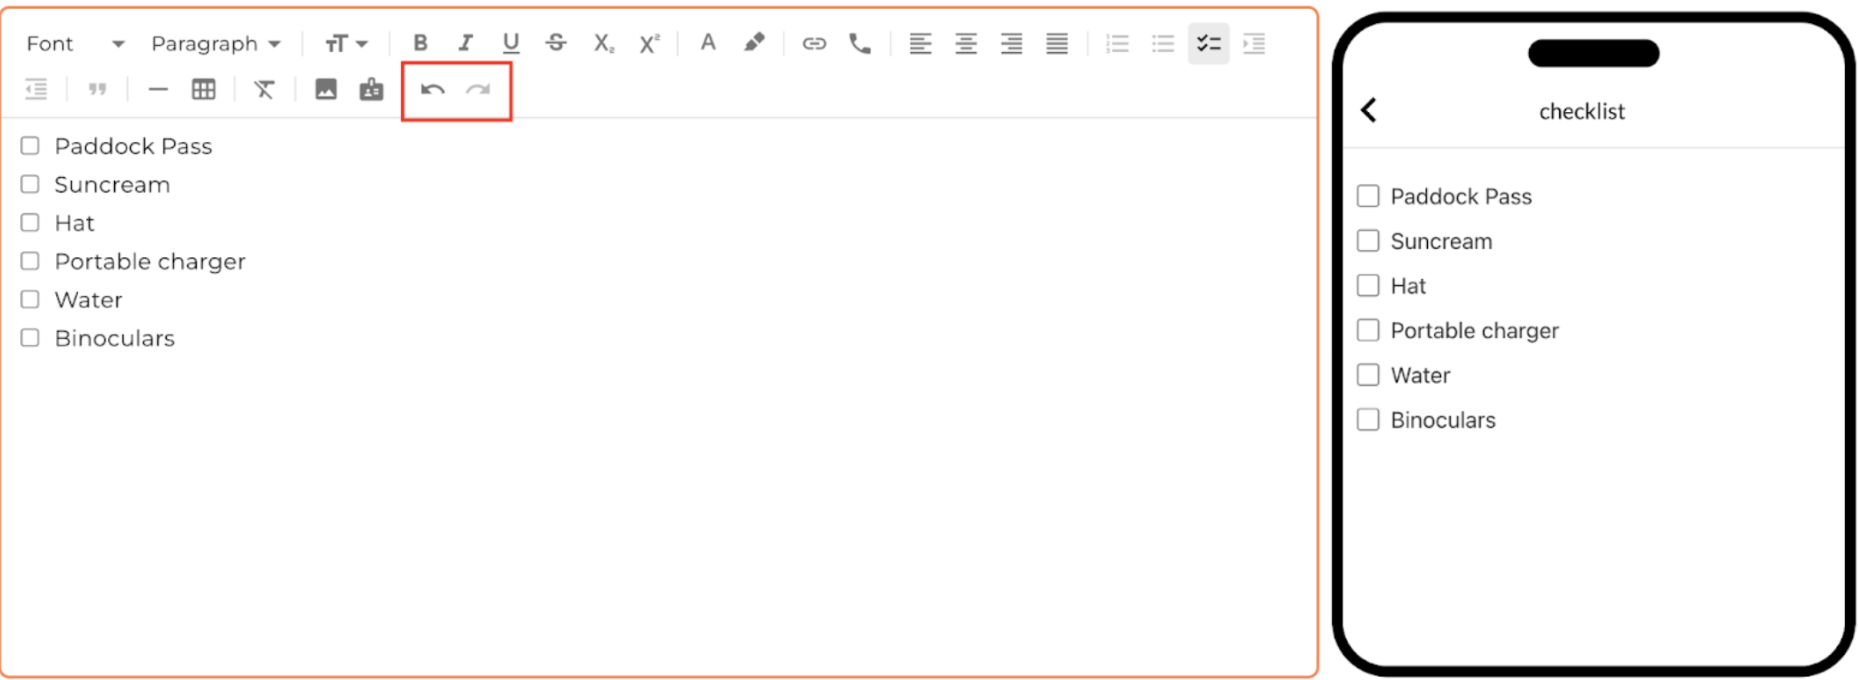This screenshot has height=680, width=1858.
Task: Click the highlight marker icon
Action: (754, 43)
